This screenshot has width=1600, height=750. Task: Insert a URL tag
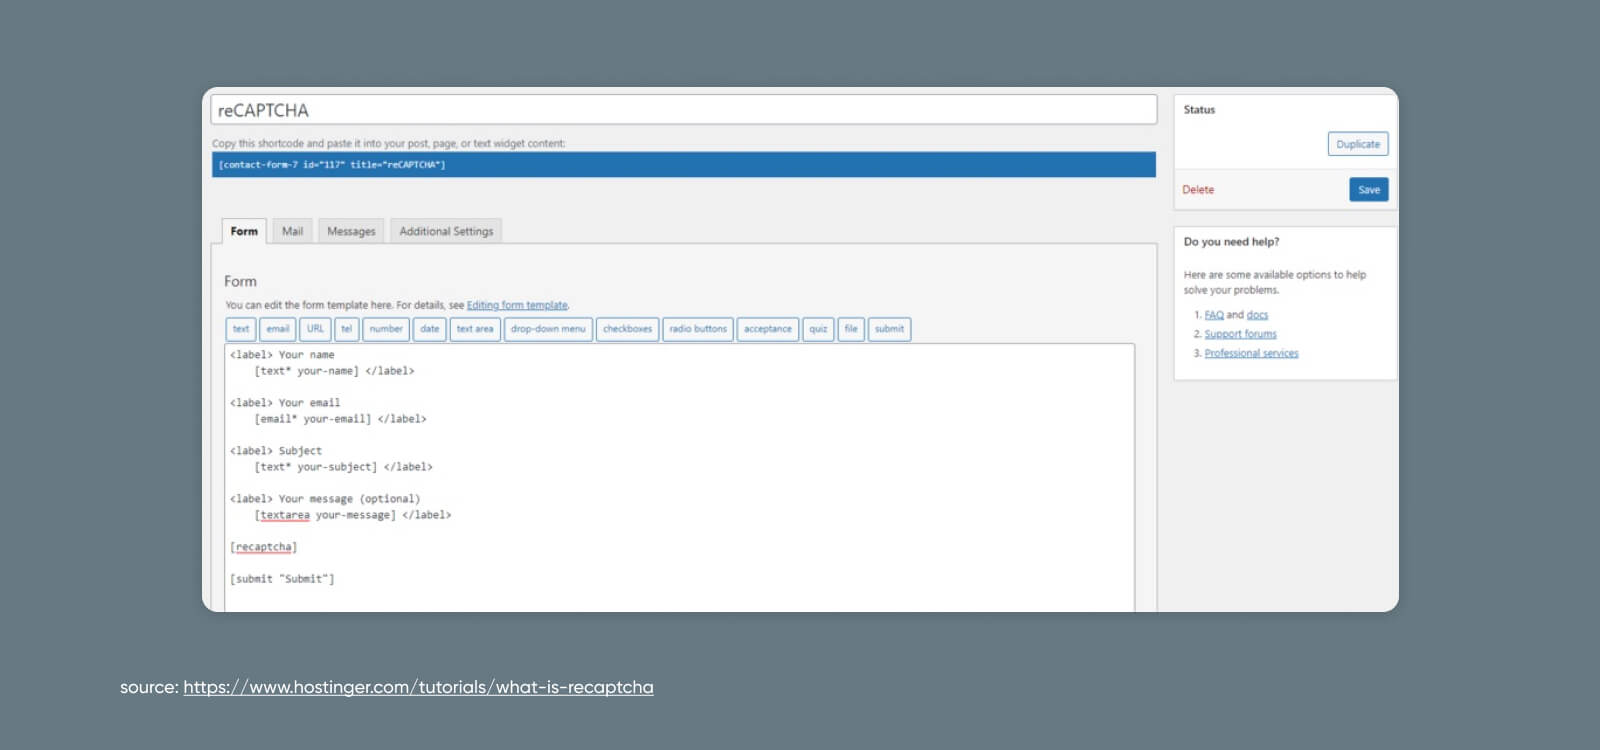point(315,329)
